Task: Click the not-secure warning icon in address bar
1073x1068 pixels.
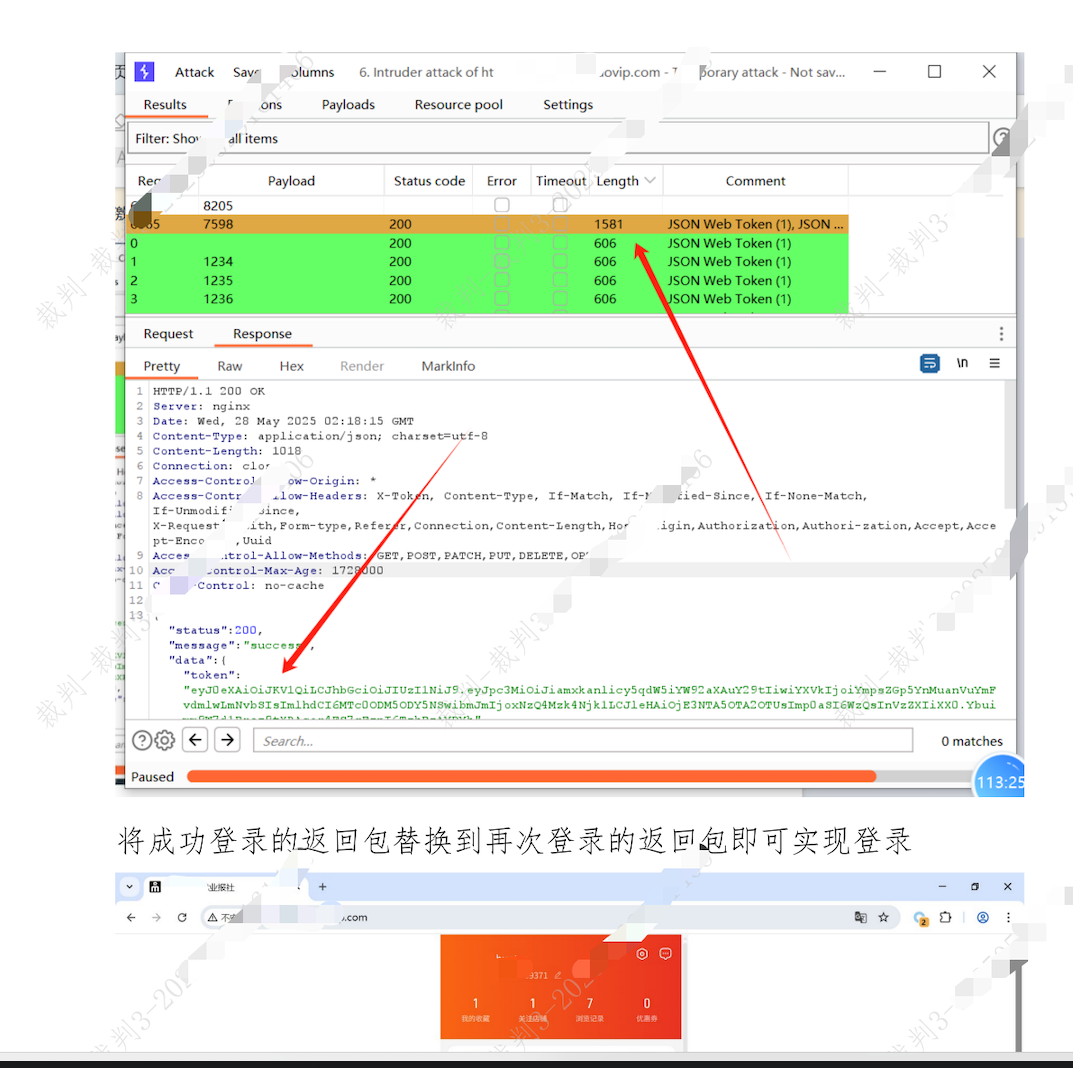Action: point(213,917)
